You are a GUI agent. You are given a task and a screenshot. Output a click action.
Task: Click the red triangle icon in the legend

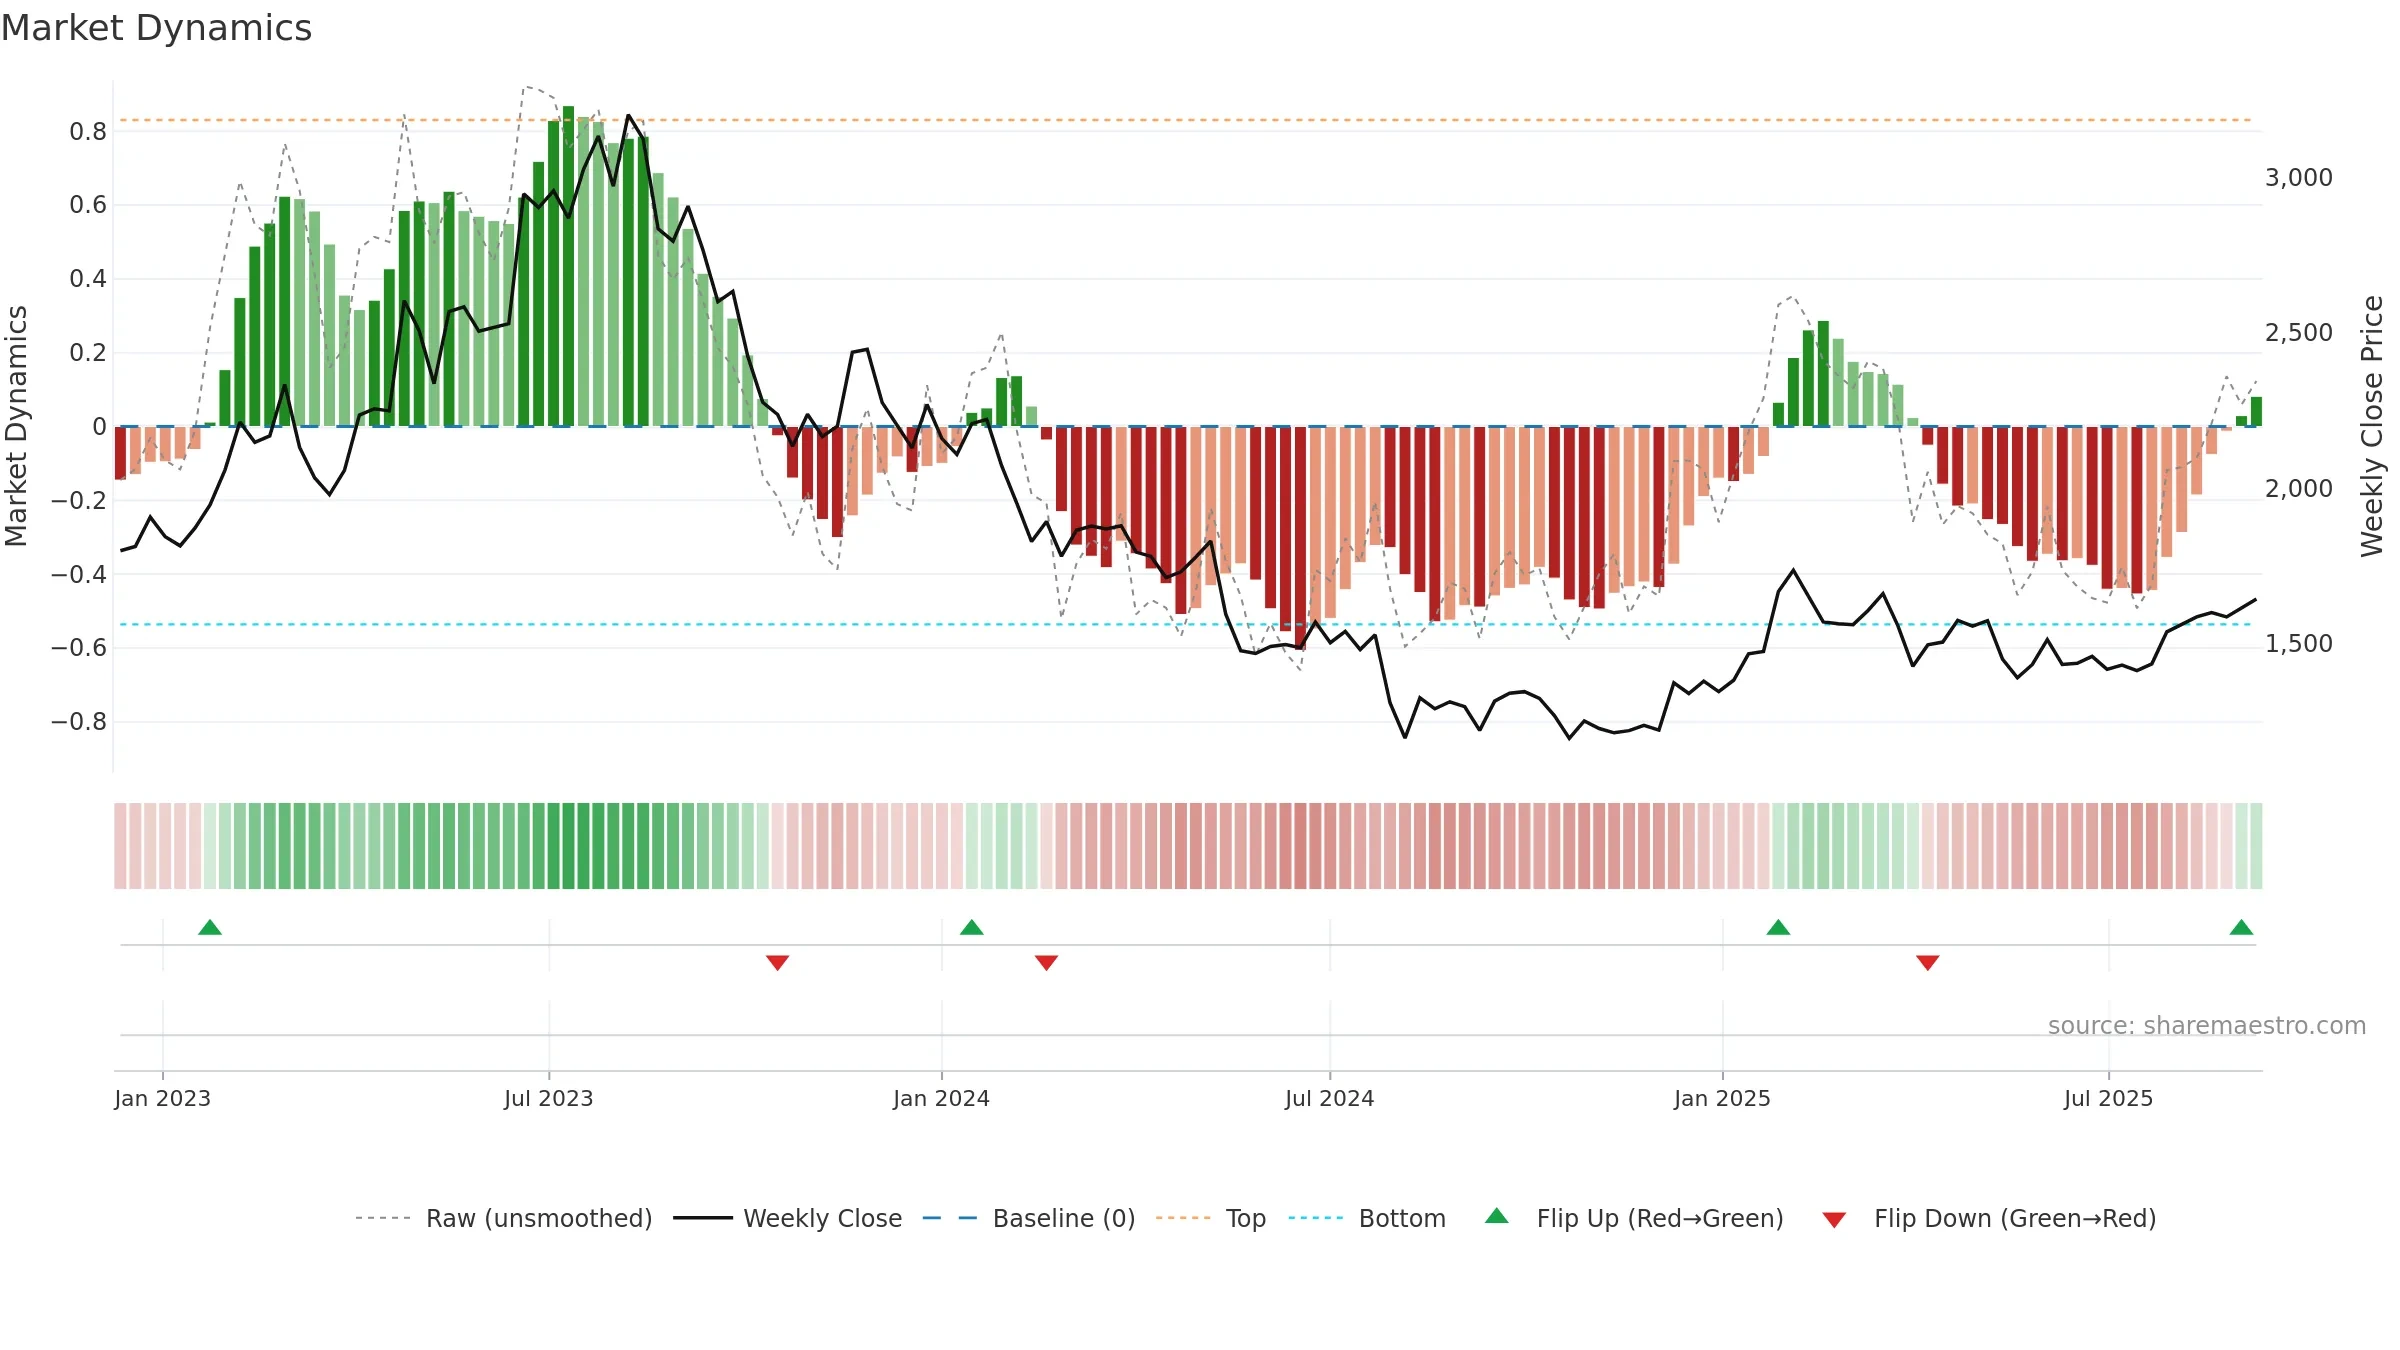(1834, 1220)
